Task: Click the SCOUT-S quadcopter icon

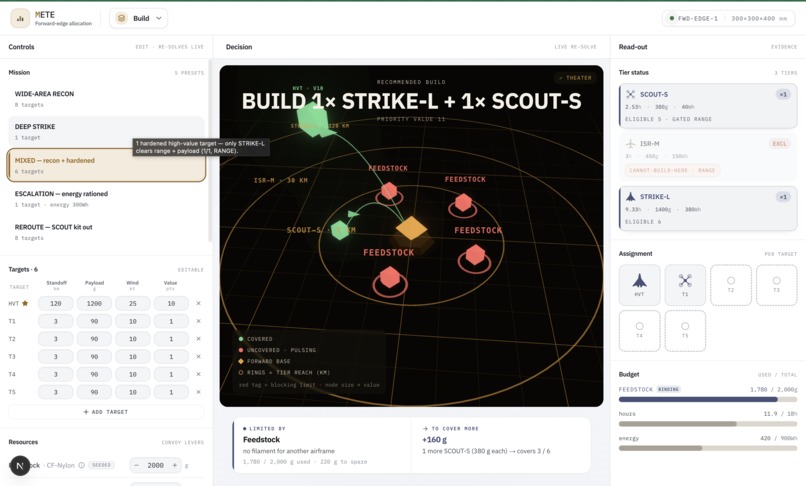Action: 631,94
